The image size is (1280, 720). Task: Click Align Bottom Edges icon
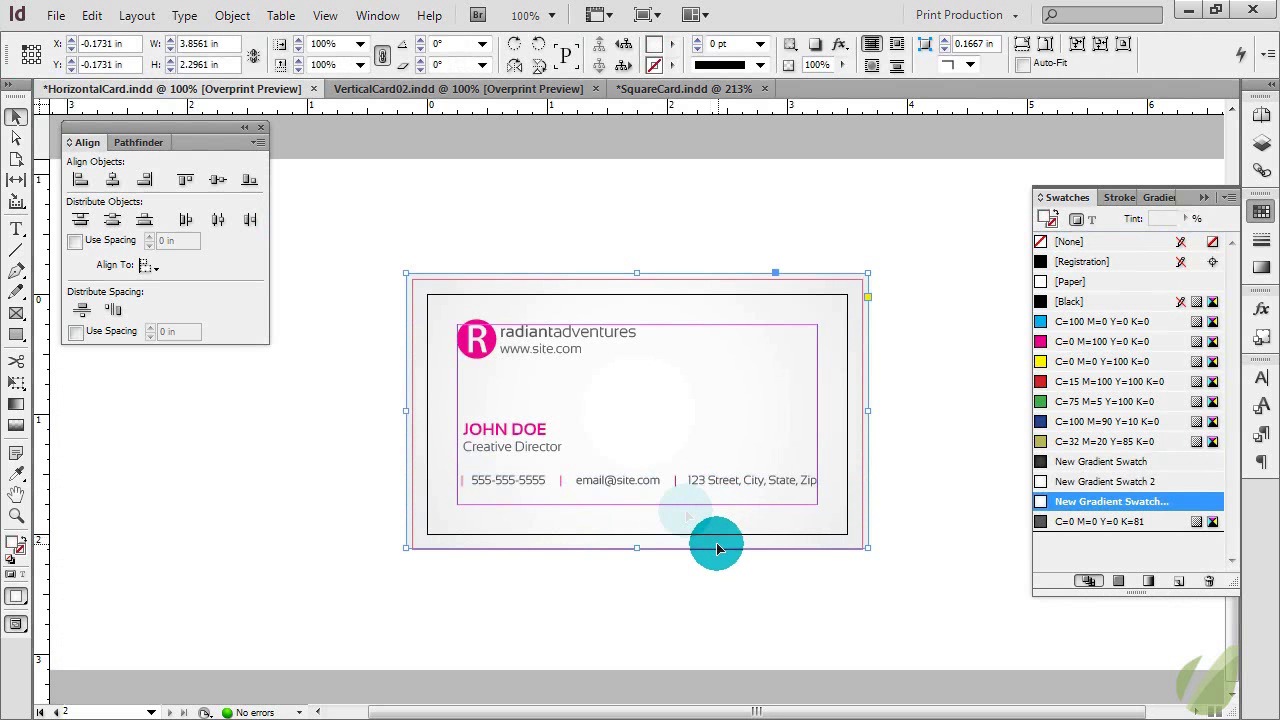pyautogui.click(x=250, y=180)
